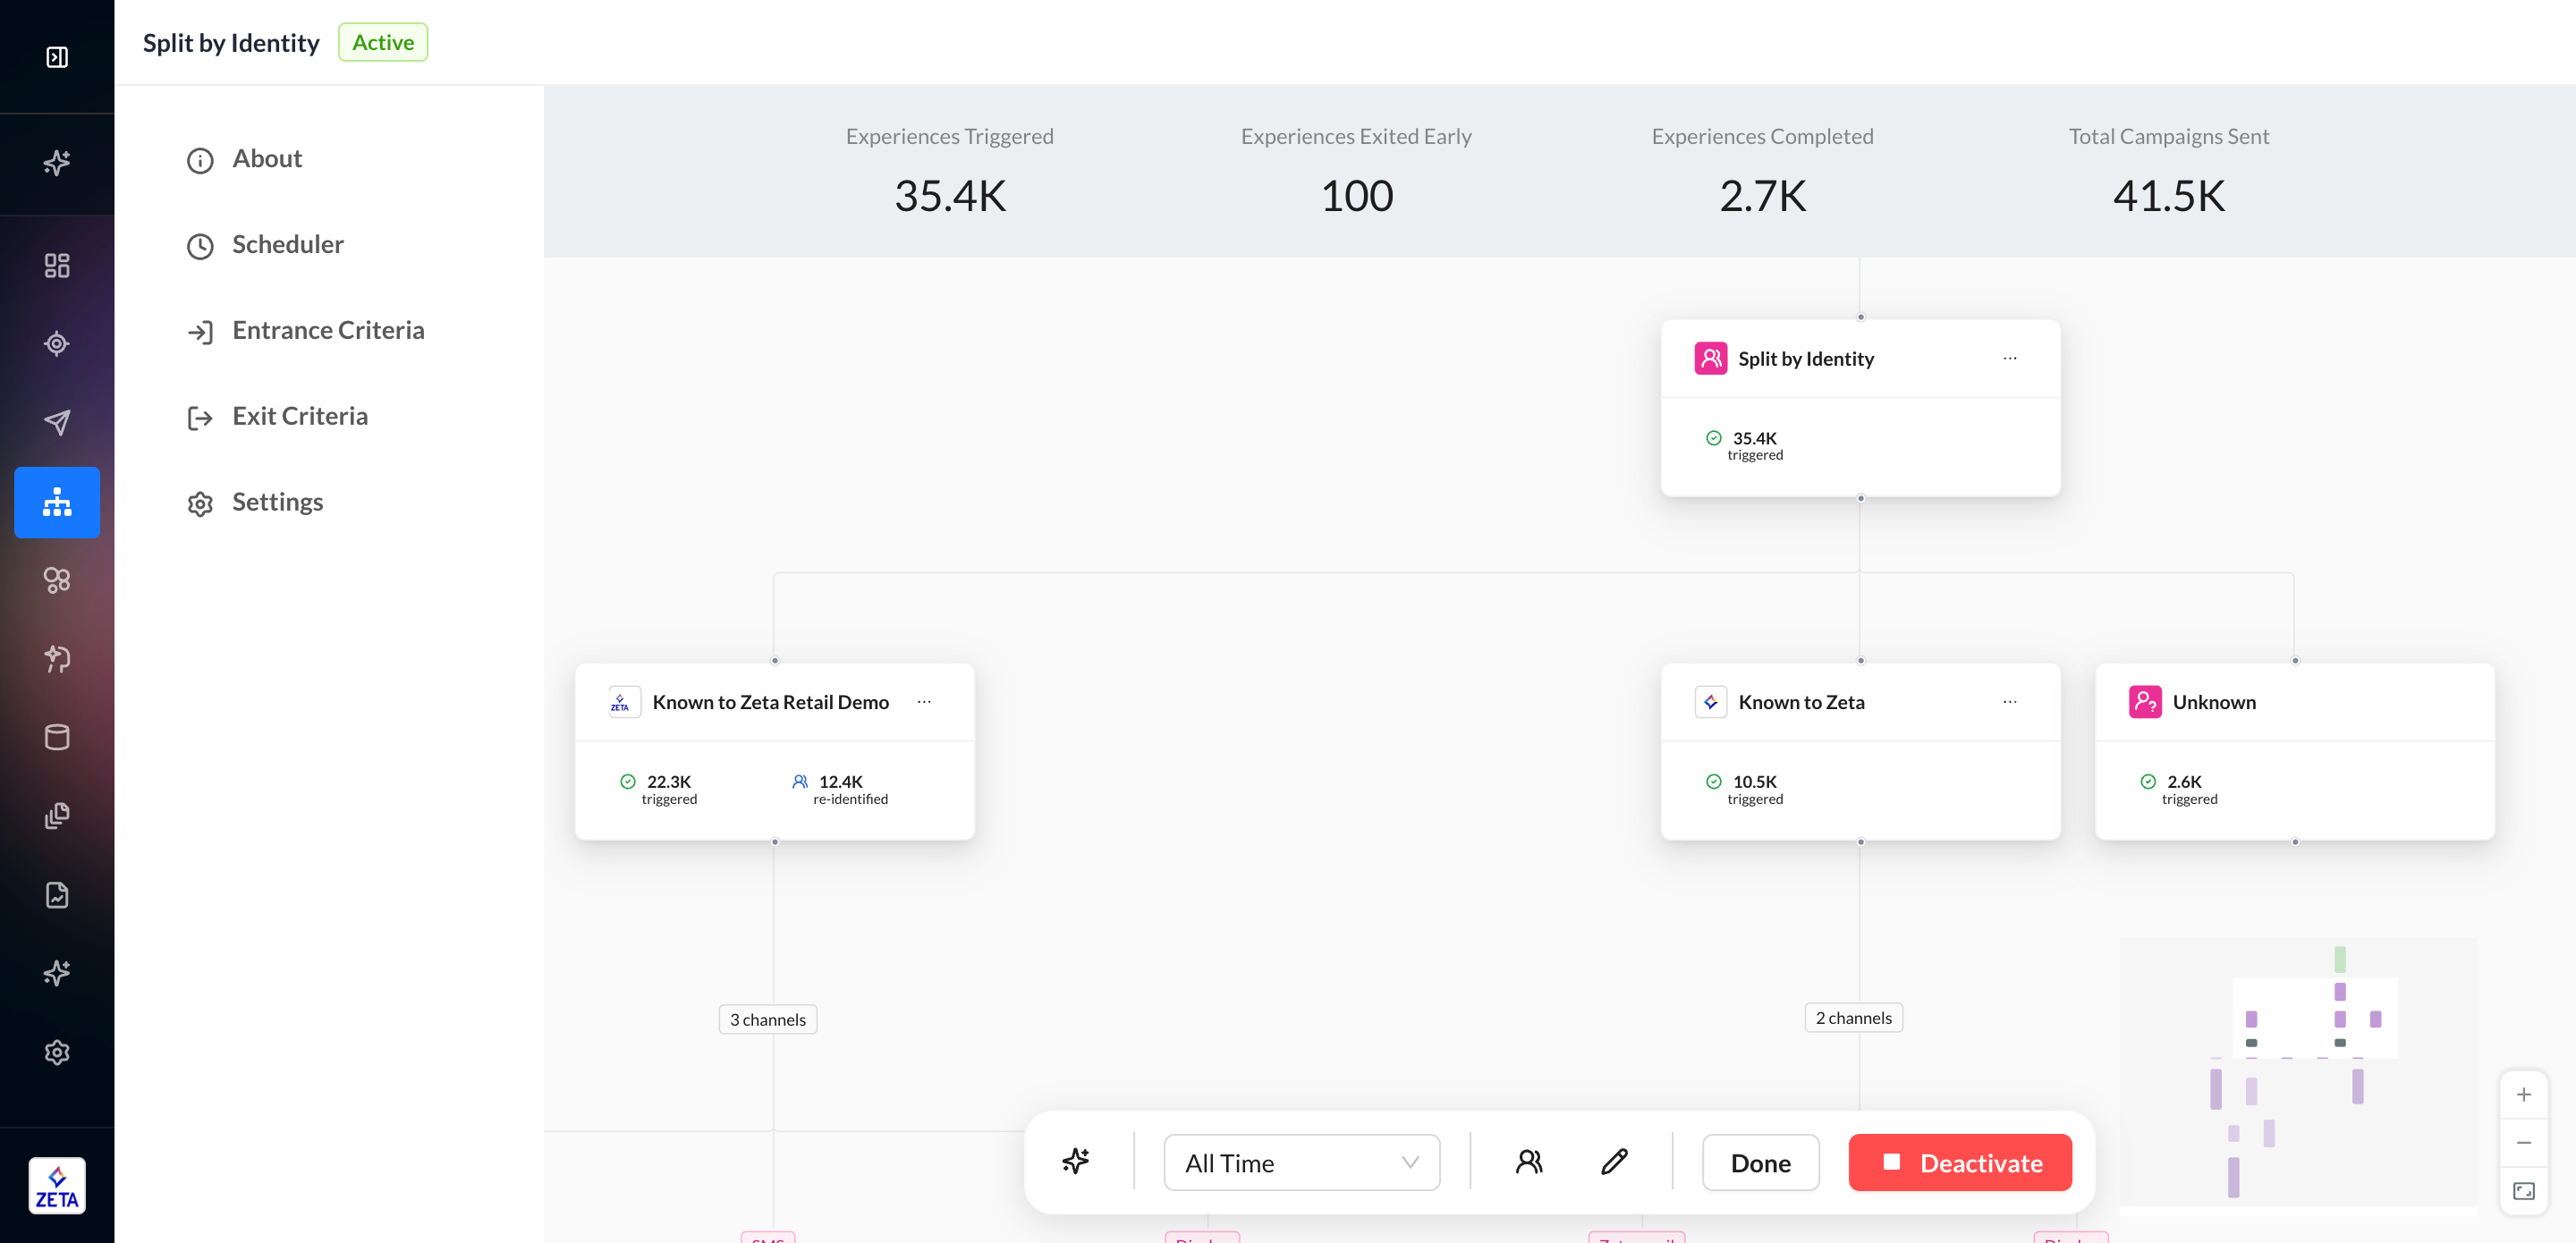The image size is (2576, 1243).
Task: Click the AI sparkle icon in bottom toolbar
Action: coord(1076,1161)
